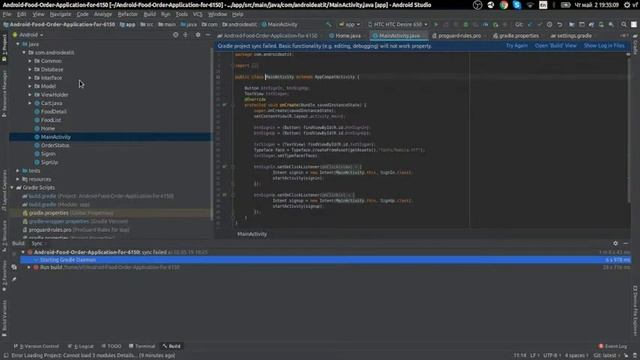Collapse the sync failed build node

[23, 252]
